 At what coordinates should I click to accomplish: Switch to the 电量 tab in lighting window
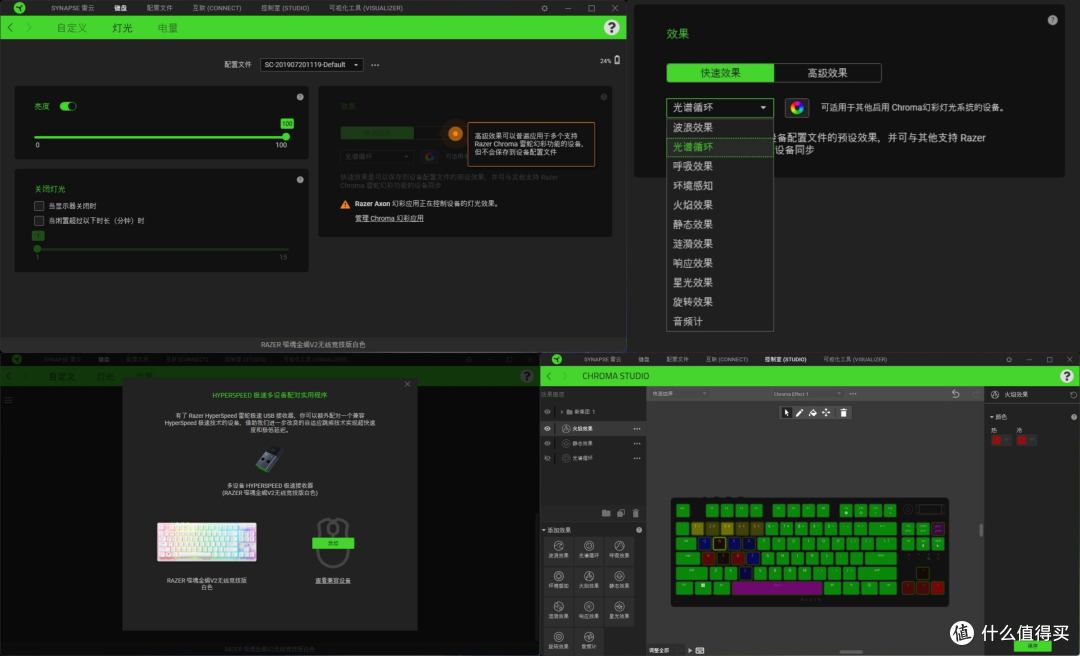tap(167, 28)
